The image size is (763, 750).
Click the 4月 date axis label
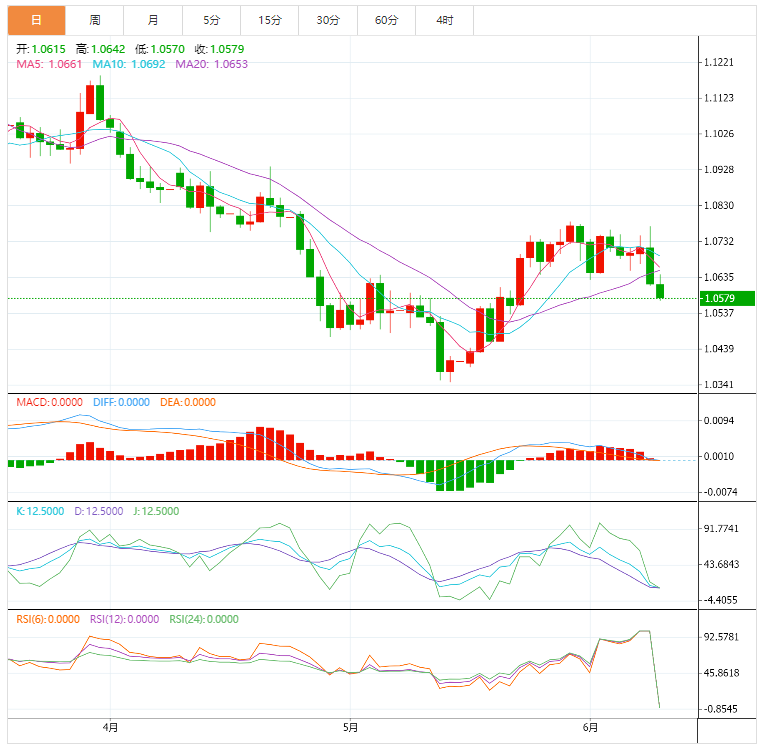click(x=110, y=728)
